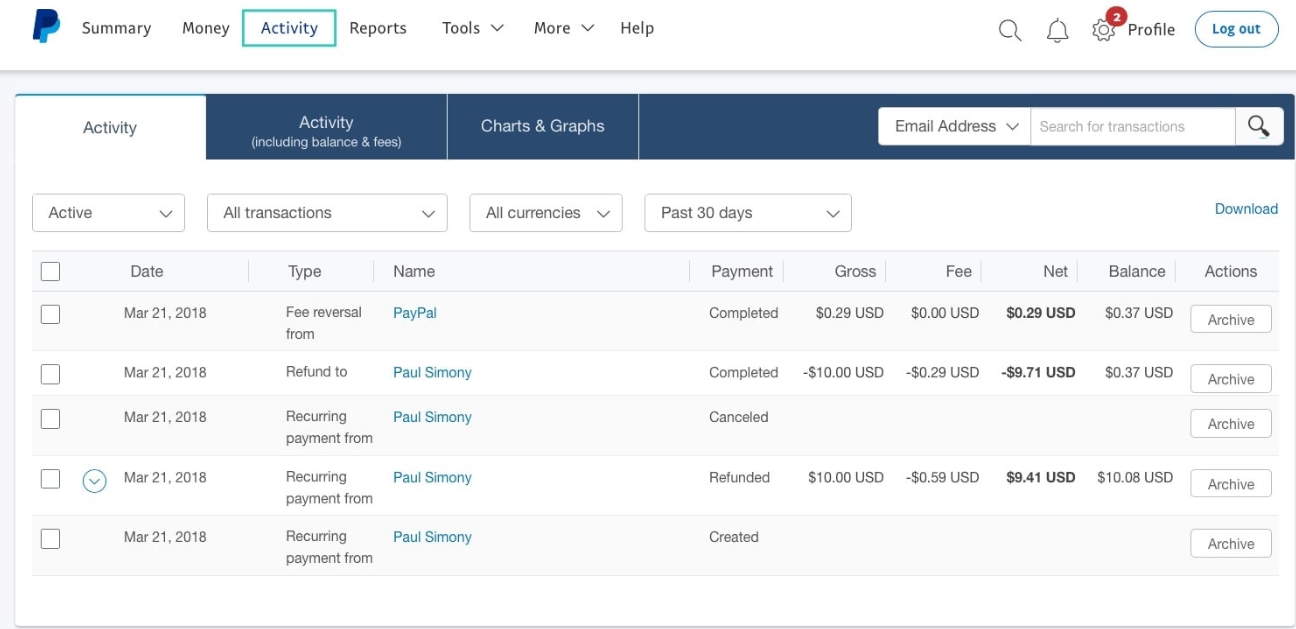The width and height of the screenshot is (1296, 629).
Task: Archive the Fee reversal transaction
Action: click(1230, 320)
